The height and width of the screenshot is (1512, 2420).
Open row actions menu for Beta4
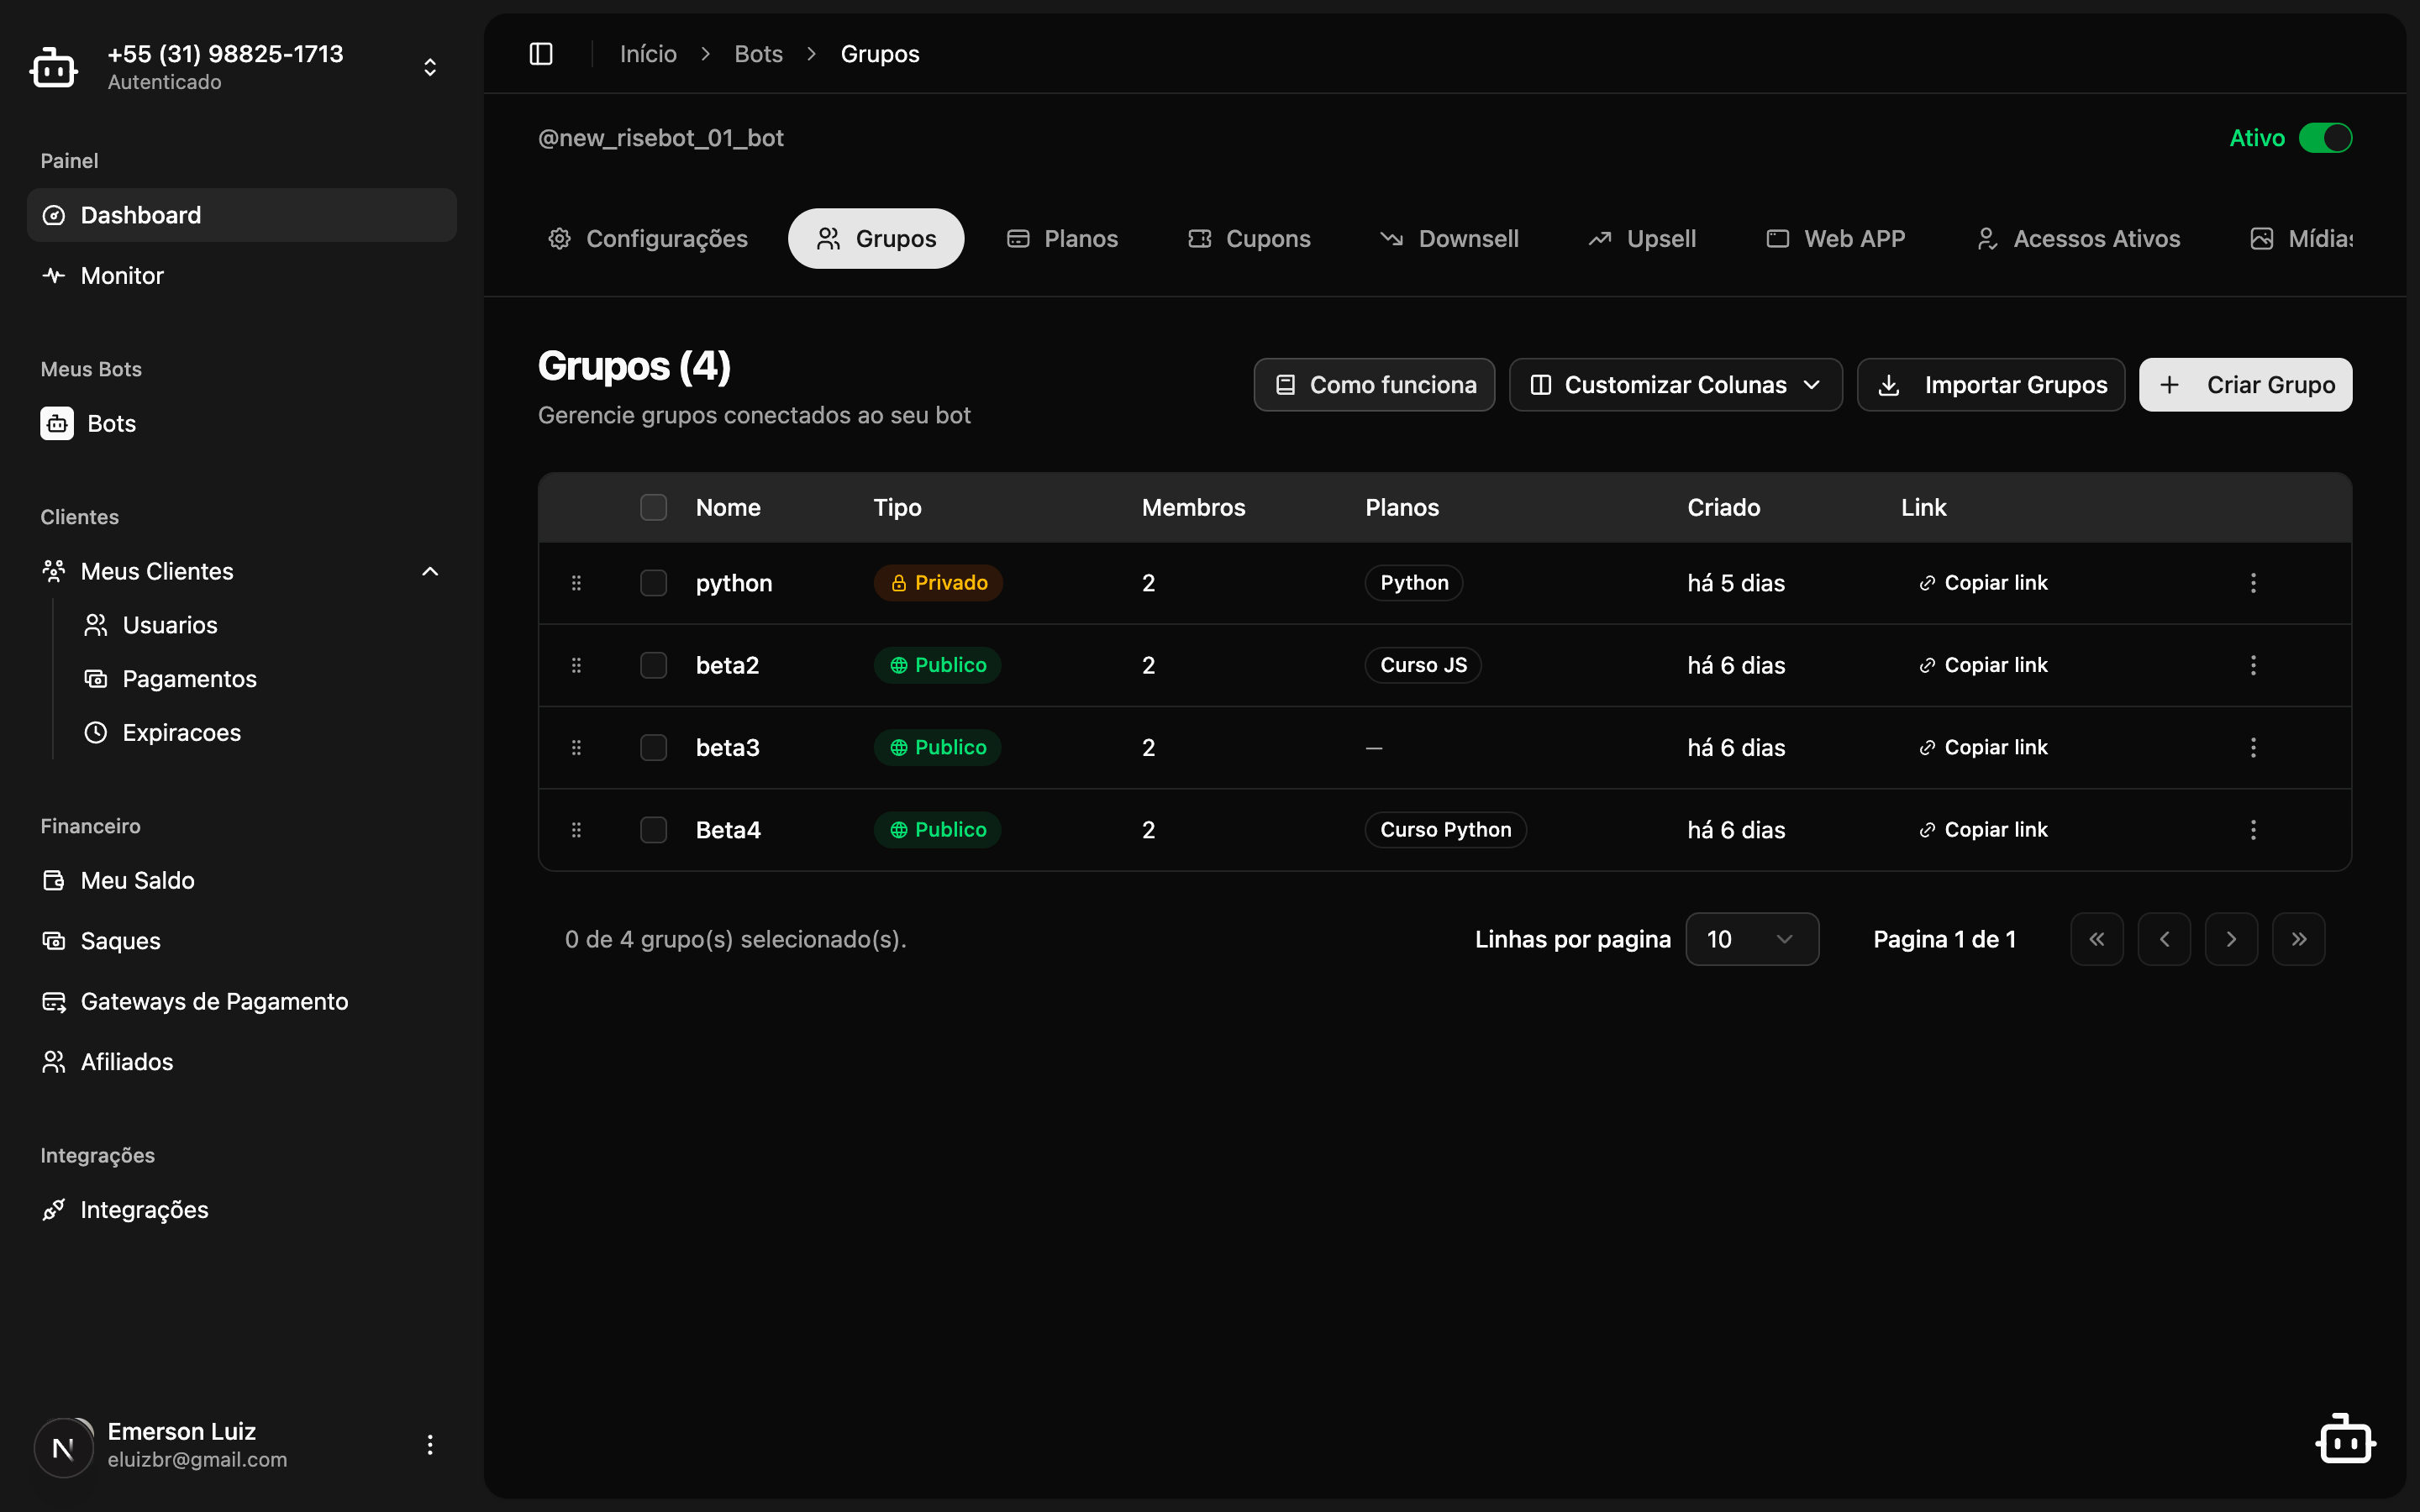click(2253, 830)
